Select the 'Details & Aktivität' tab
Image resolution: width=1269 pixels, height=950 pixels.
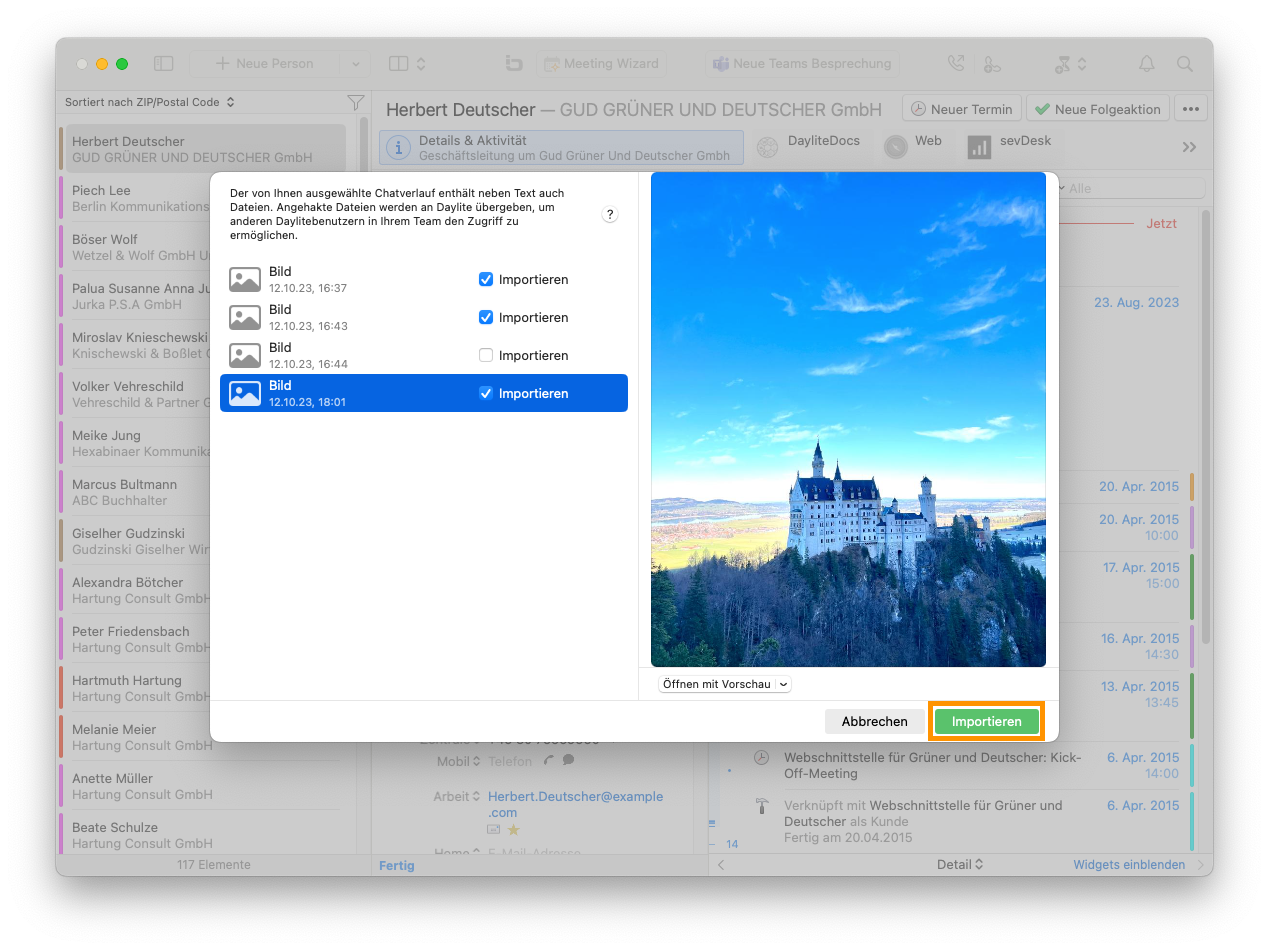[562, 147]
